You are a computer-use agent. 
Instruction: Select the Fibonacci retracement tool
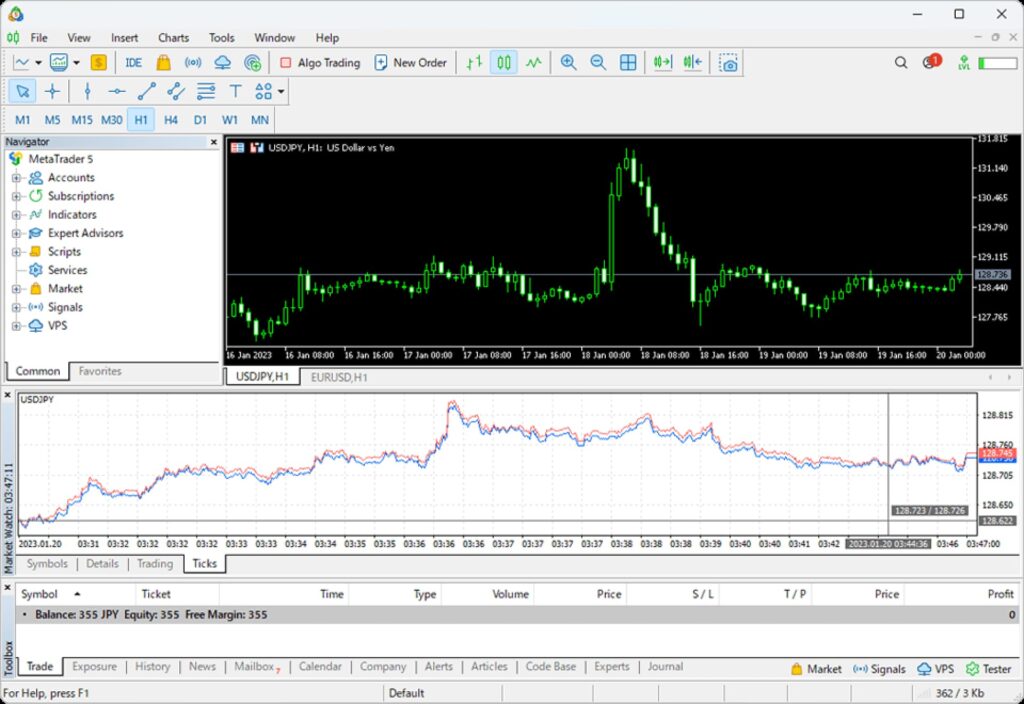(206, 91)
